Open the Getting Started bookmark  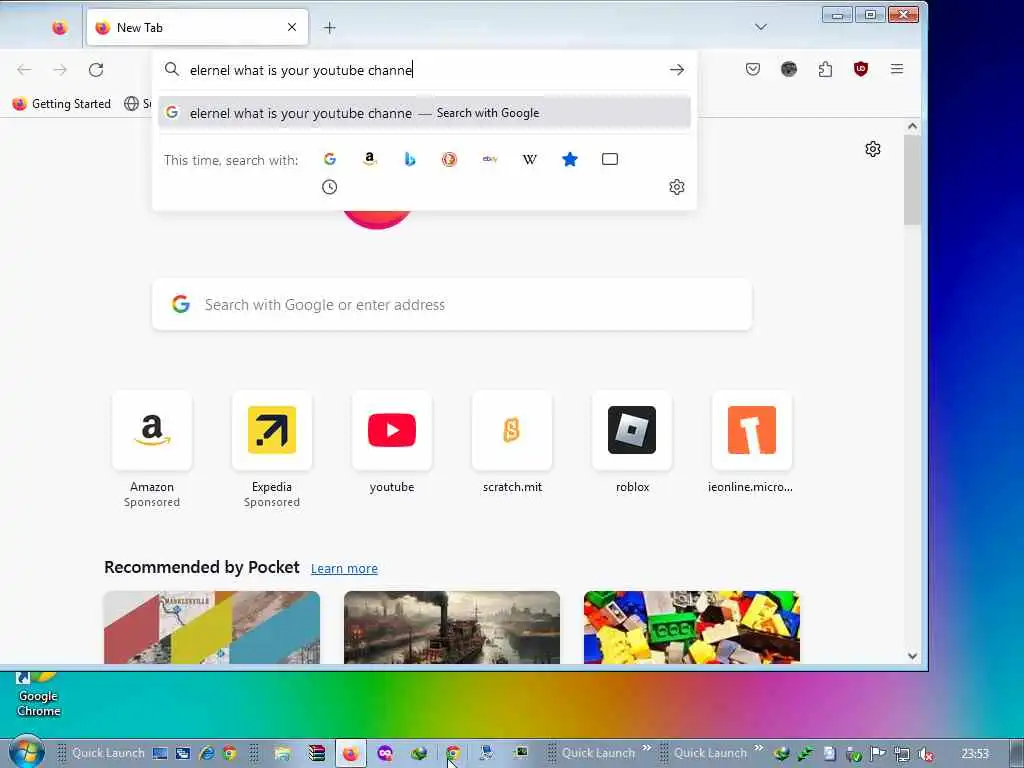[x=62, y=104]
